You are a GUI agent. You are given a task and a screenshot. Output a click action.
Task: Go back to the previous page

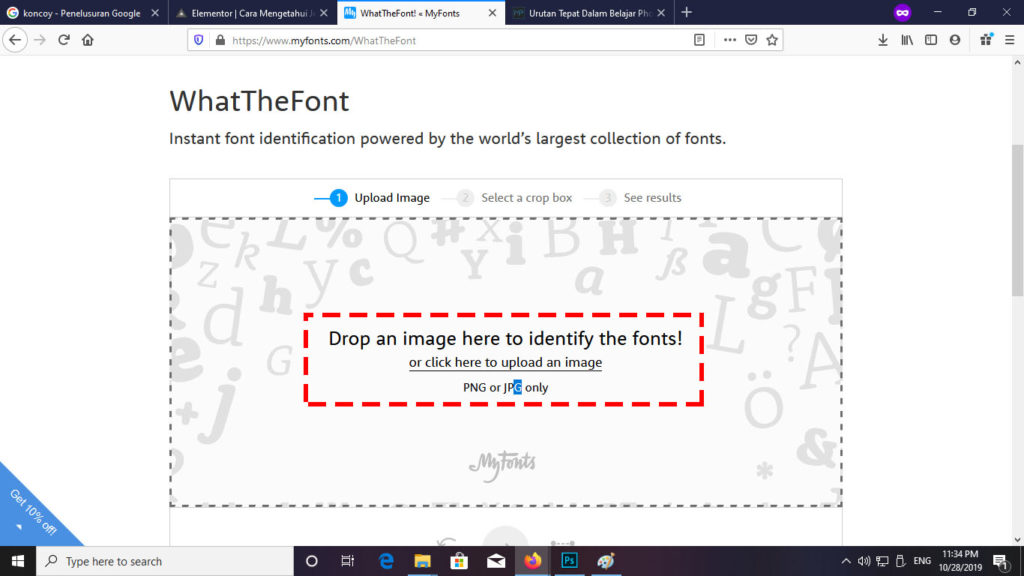pos(15,40)
